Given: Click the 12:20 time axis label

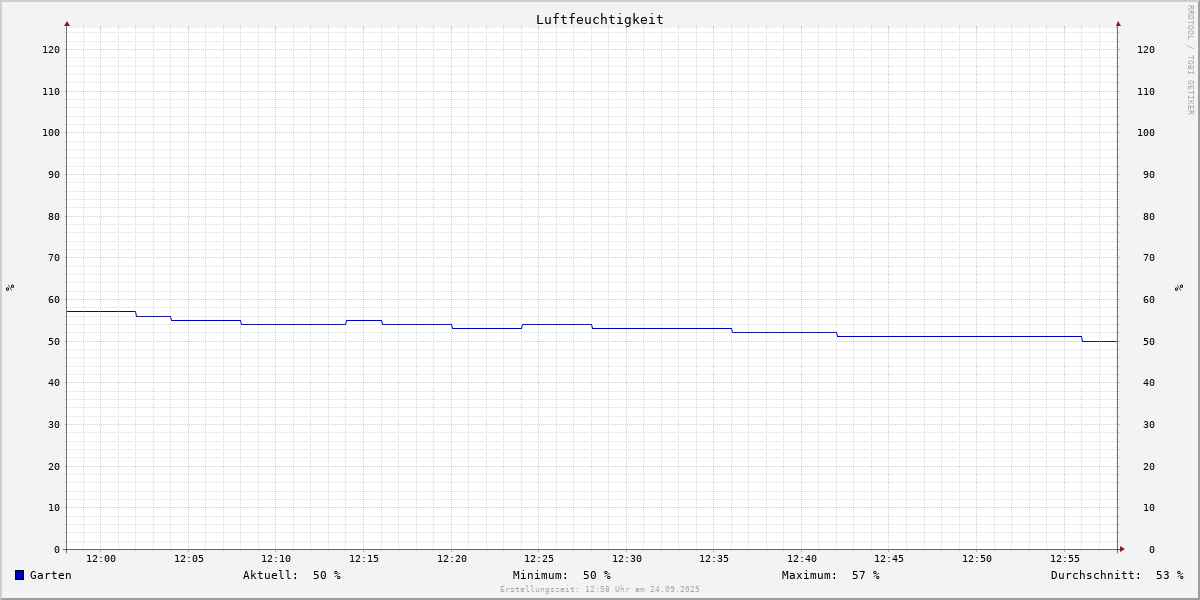Looking at the screenshot, I should (x=452, y=559).
